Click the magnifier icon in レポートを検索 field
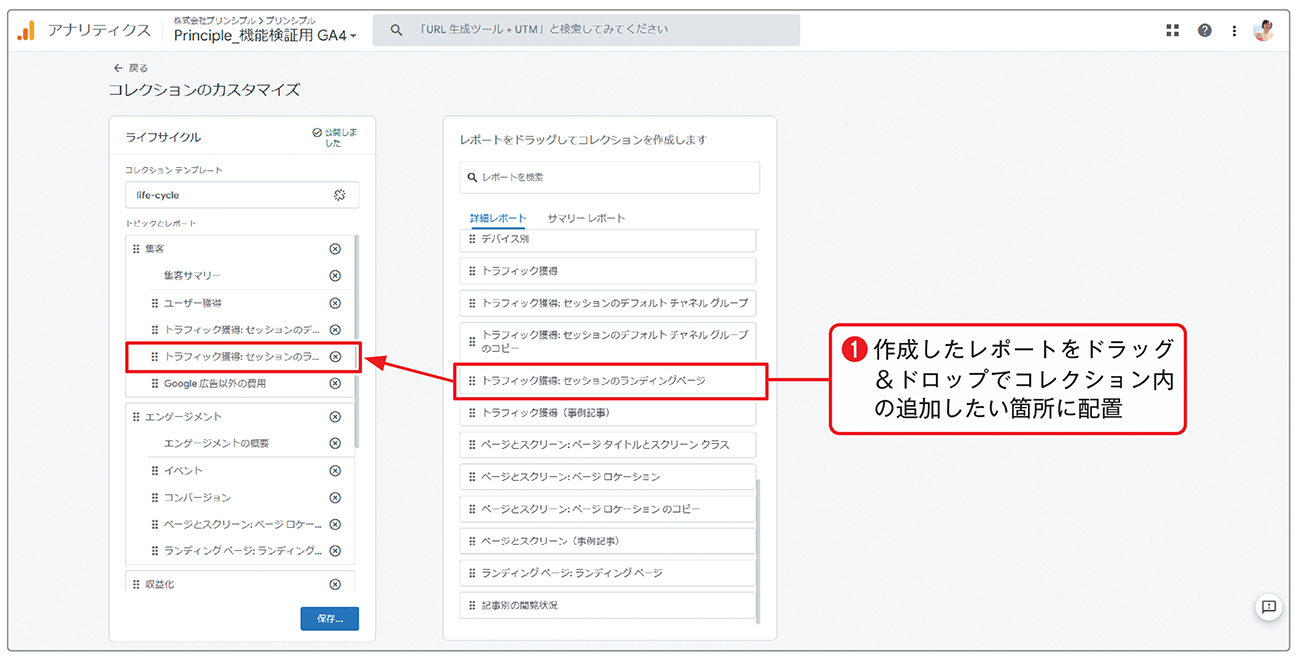The height and width of the screenshot is (665, 1300). 473,178
